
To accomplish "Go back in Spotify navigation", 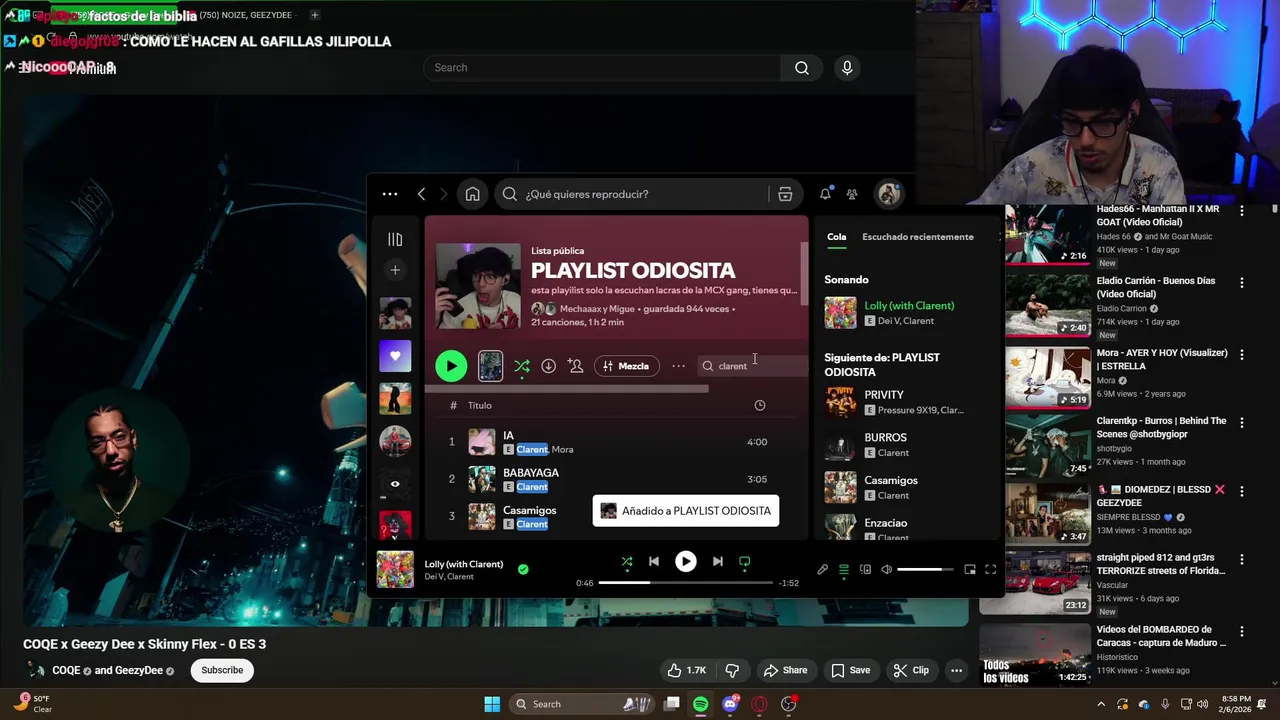I will (x=421, y=194).
